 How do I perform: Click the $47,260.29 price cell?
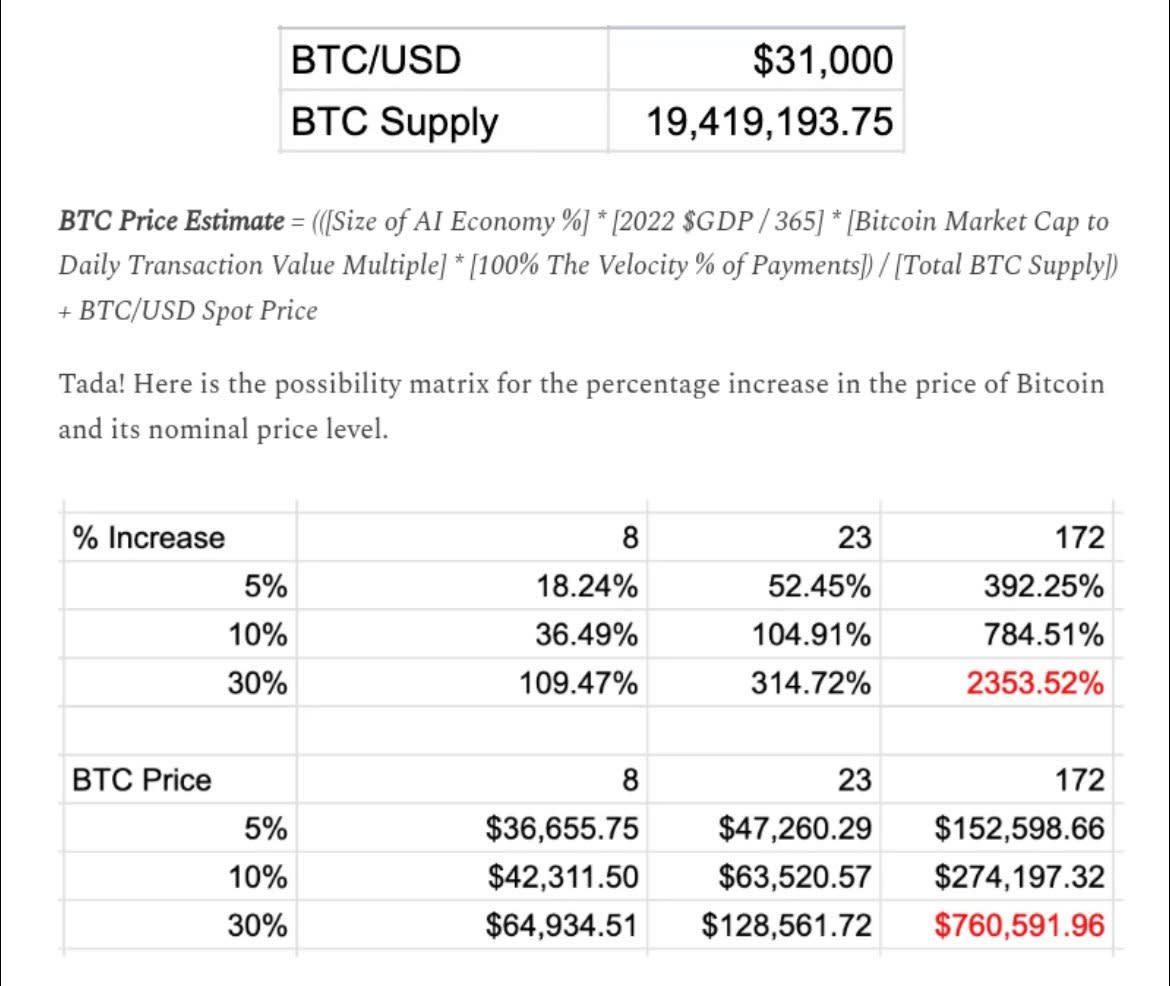795,829
